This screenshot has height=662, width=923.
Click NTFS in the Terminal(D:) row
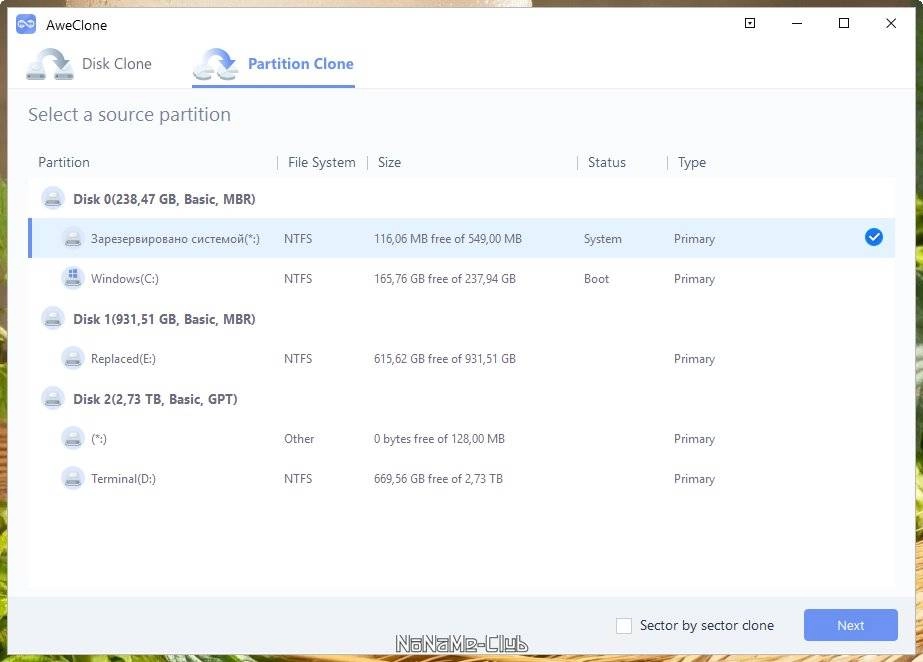tap(298, 479)
